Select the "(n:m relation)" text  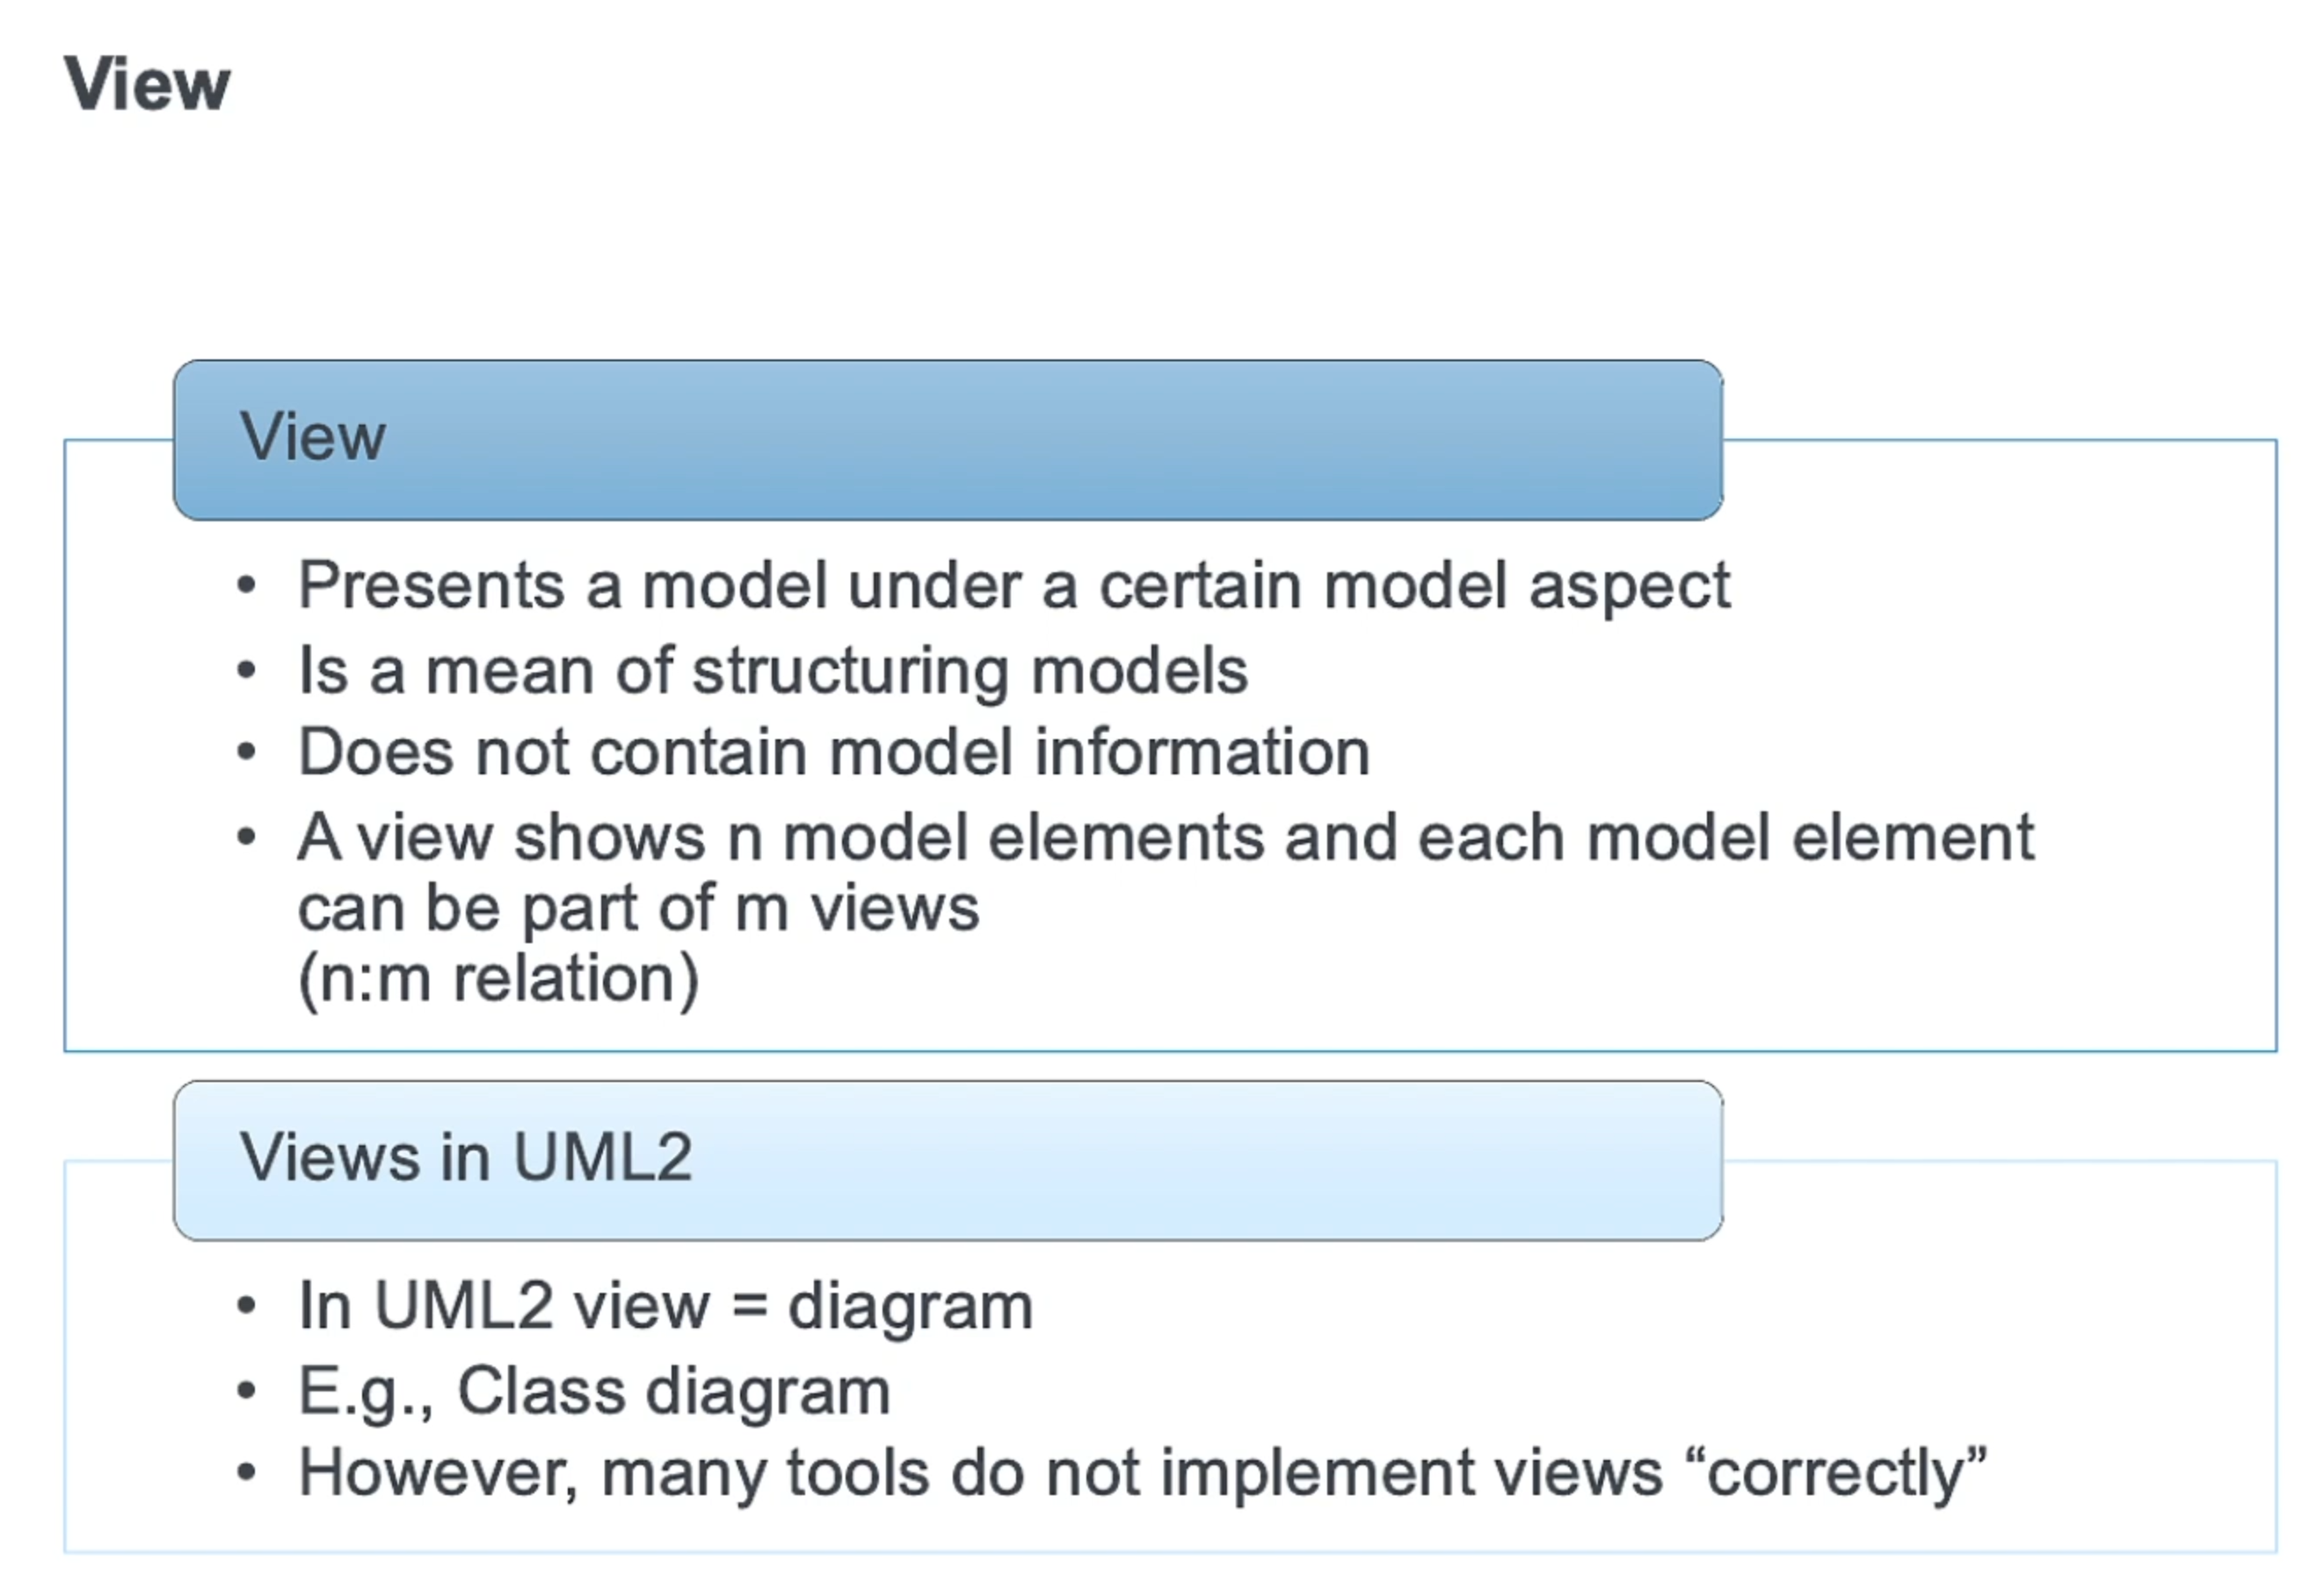tap(498, 979)
